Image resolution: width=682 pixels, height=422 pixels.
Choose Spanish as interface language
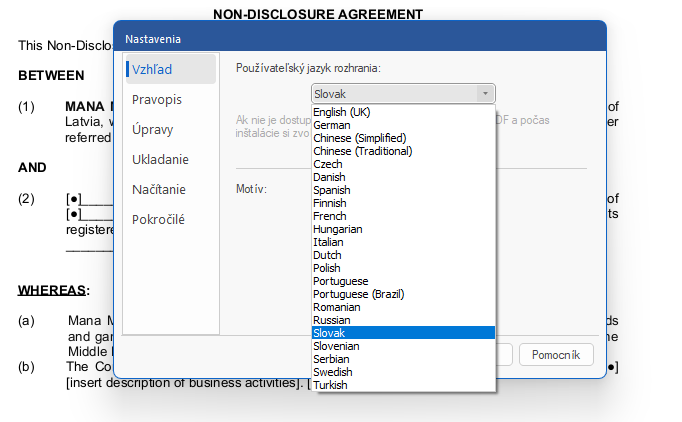pyautogui.click(x=403, y=191)
